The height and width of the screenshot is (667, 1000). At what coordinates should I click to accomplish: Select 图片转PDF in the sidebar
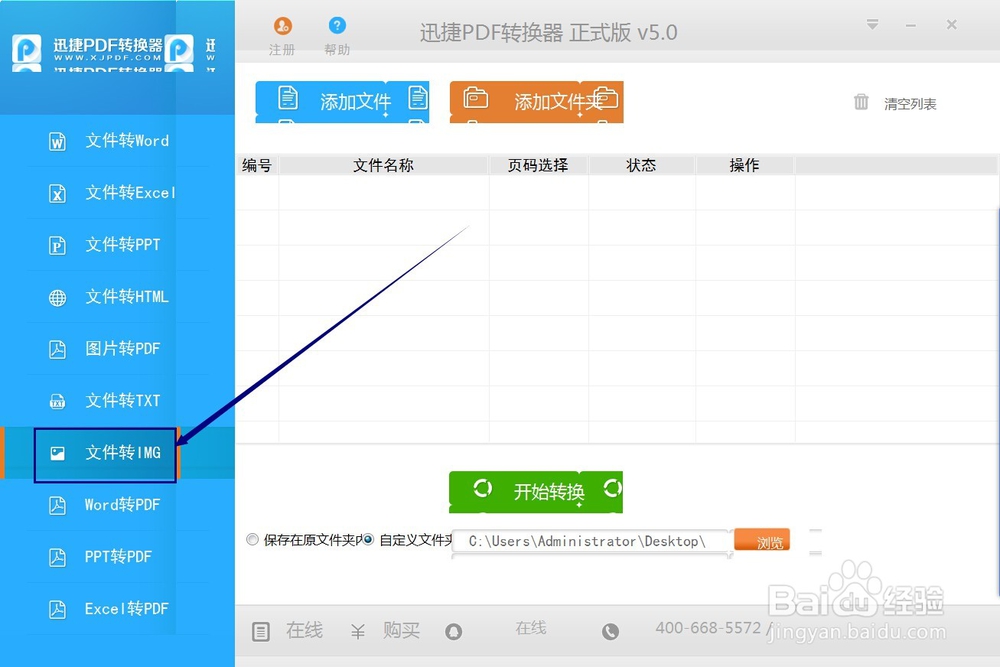click(x=117, y=348)
